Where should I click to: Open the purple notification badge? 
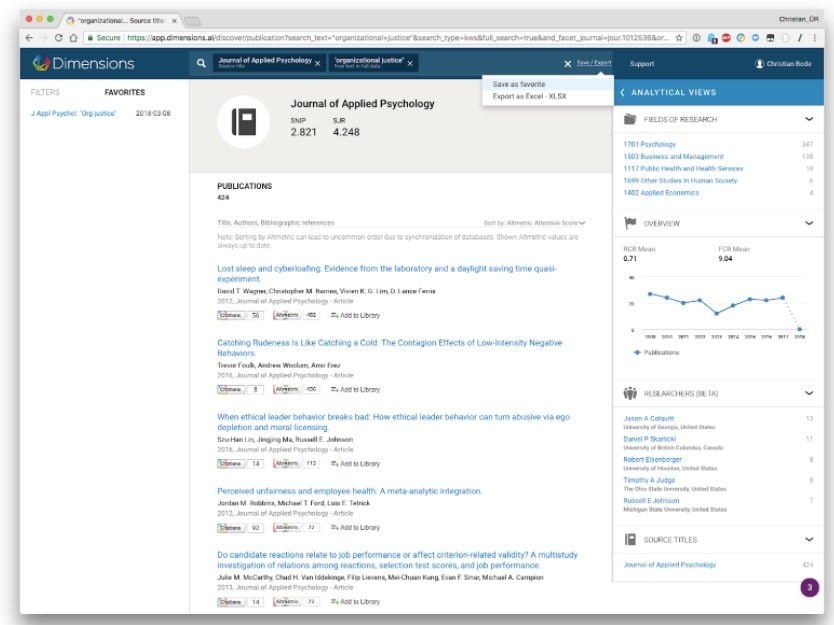808,587
